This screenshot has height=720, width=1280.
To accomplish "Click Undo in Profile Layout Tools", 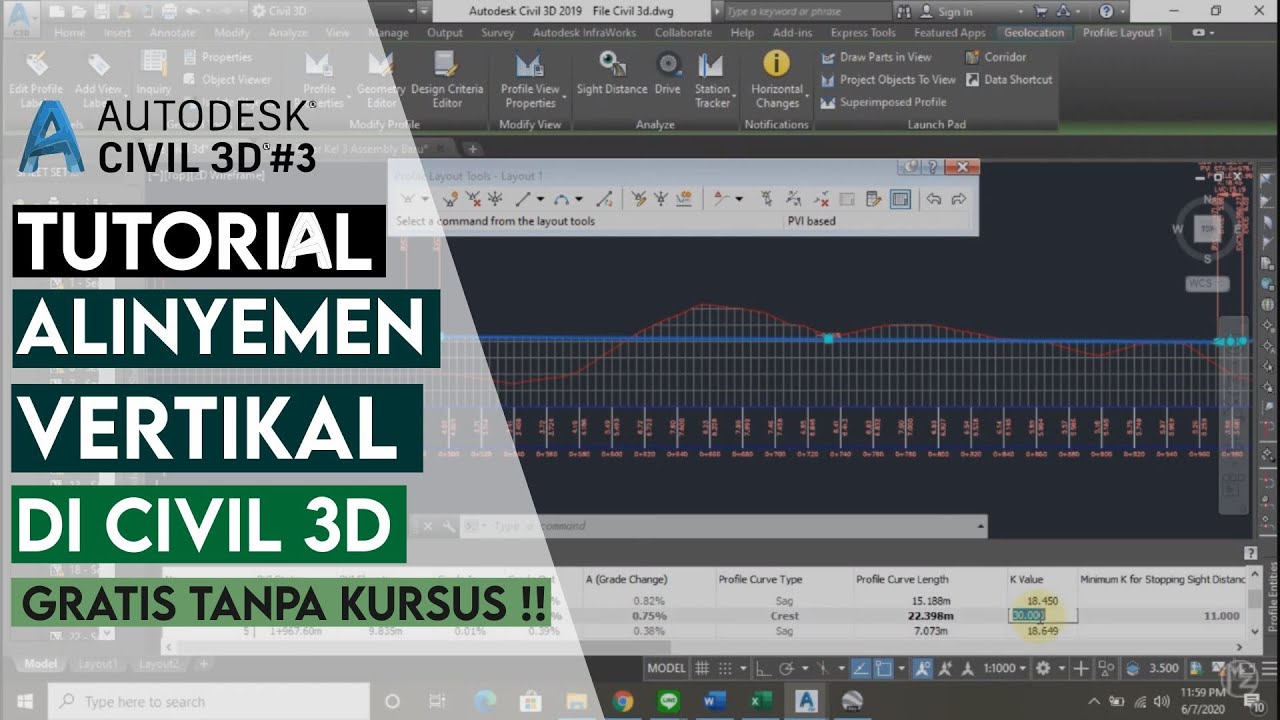I will pos(934,199).
